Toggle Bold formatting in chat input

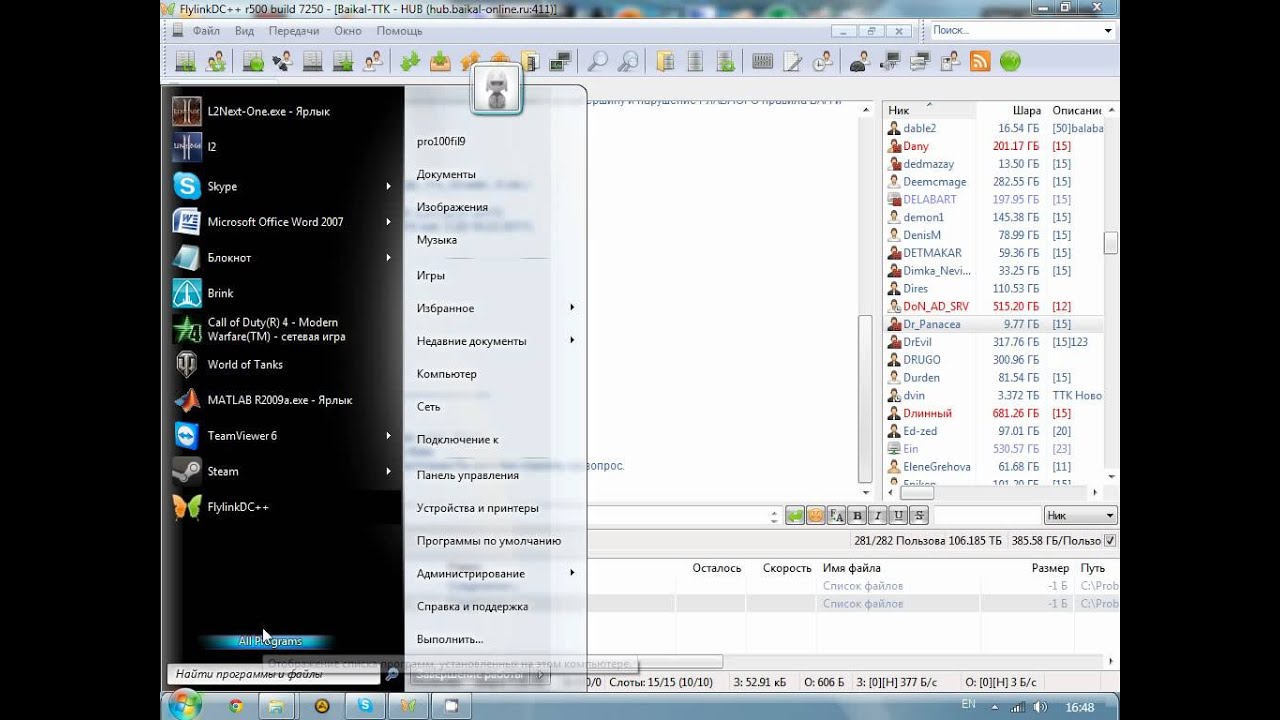[857, 515]
